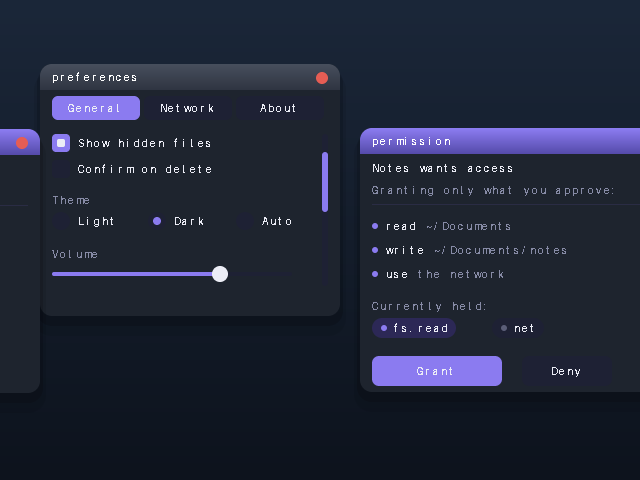The image size is (640, 480).
Task: Switch to the General tab
Action: tap(96, 108)
